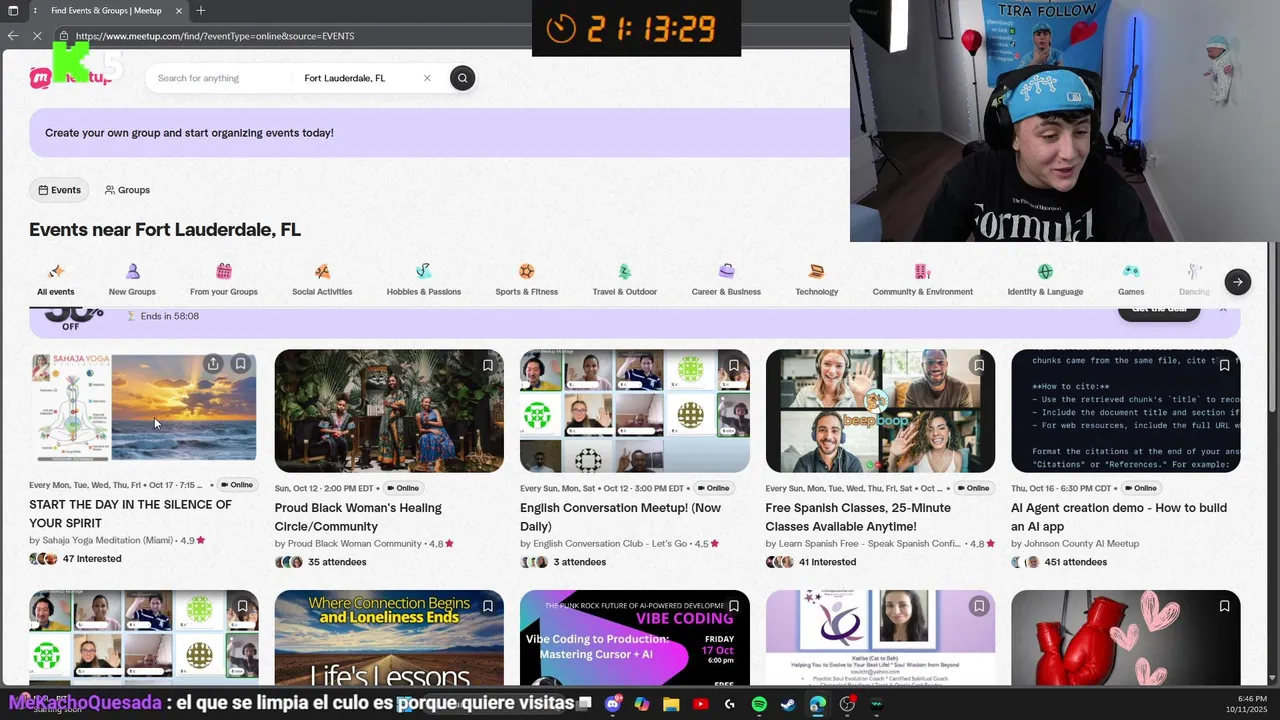The image size is (1280, 720).
Task: Select the Sports & Fitness category
Action: (527, 280)
